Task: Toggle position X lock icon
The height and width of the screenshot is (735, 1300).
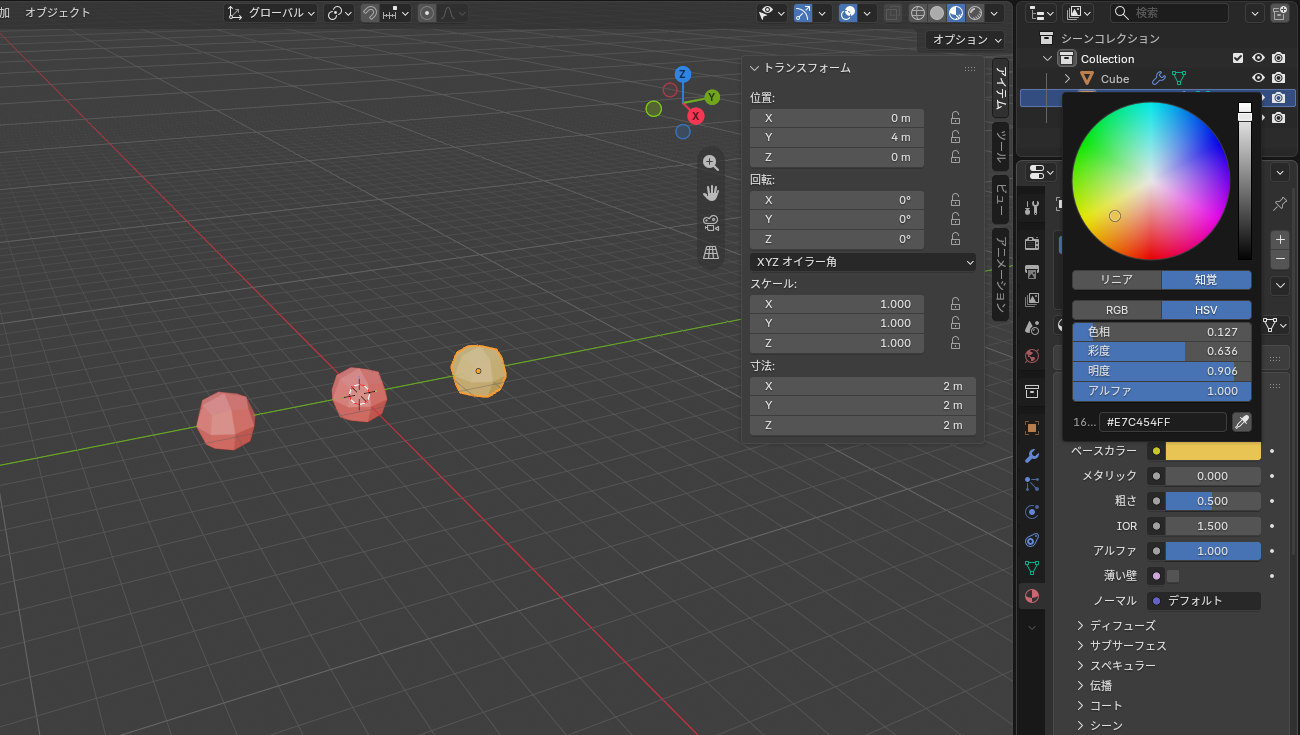Action: [x=955, y=118]
